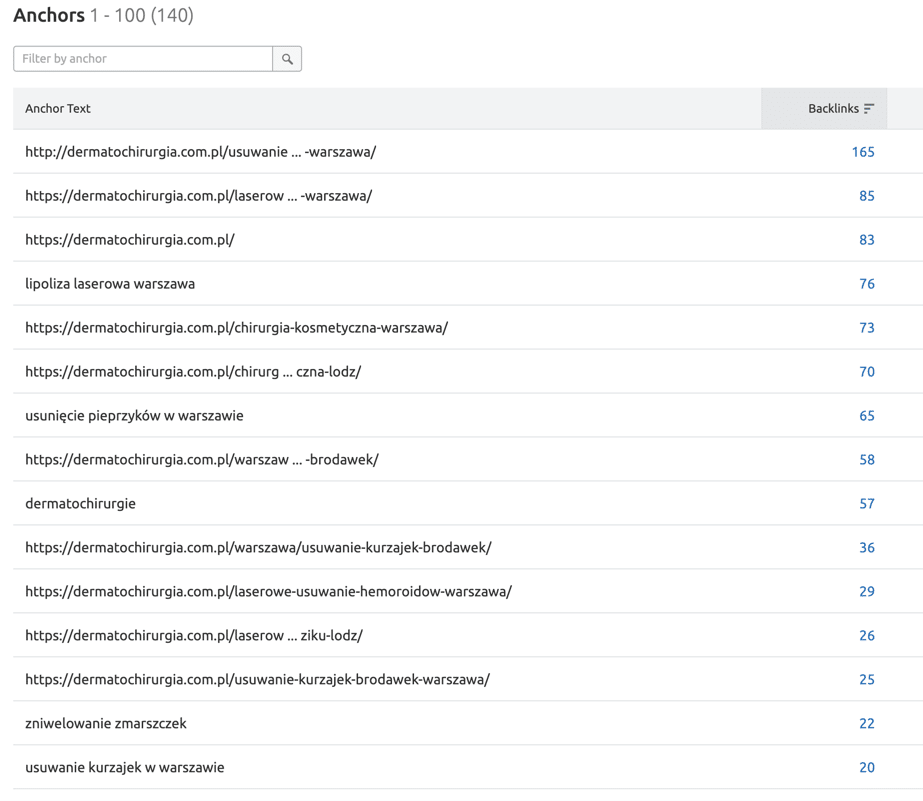The height and width of the screenshot is (801, 923).
Task: Open backlinks count 20 for usuwanie kurzajek
Action: (x=866, y=768)
